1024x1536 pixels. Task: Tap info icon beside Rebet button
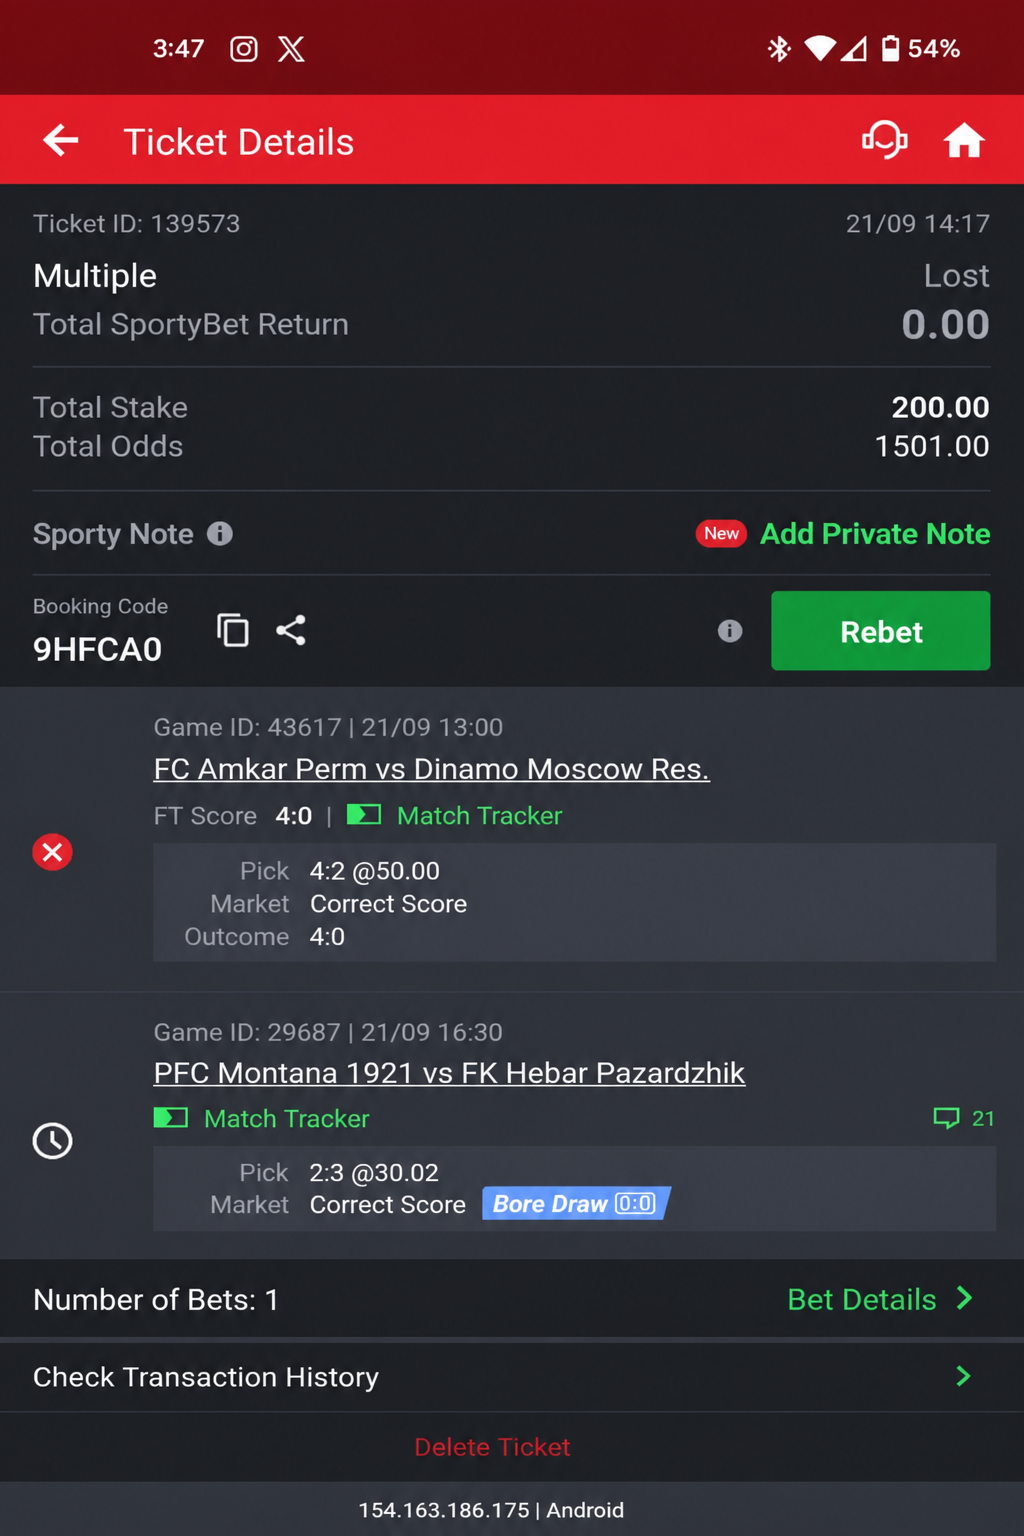point(730,631)
